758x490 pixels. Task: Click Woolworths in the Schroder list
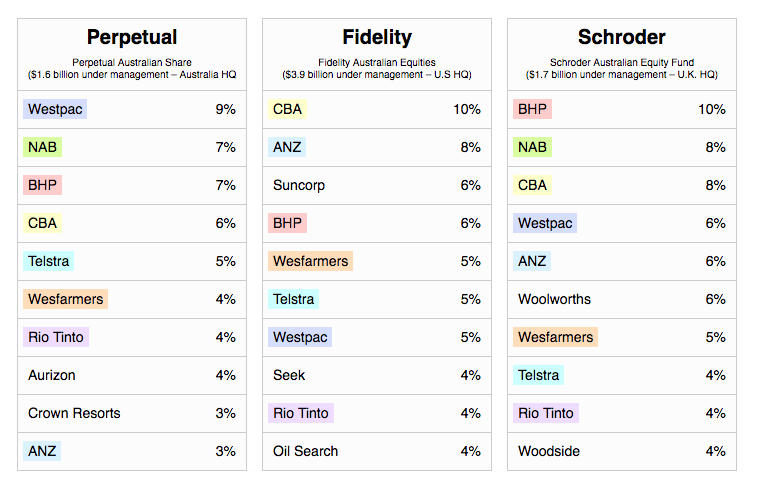(554, 299)
